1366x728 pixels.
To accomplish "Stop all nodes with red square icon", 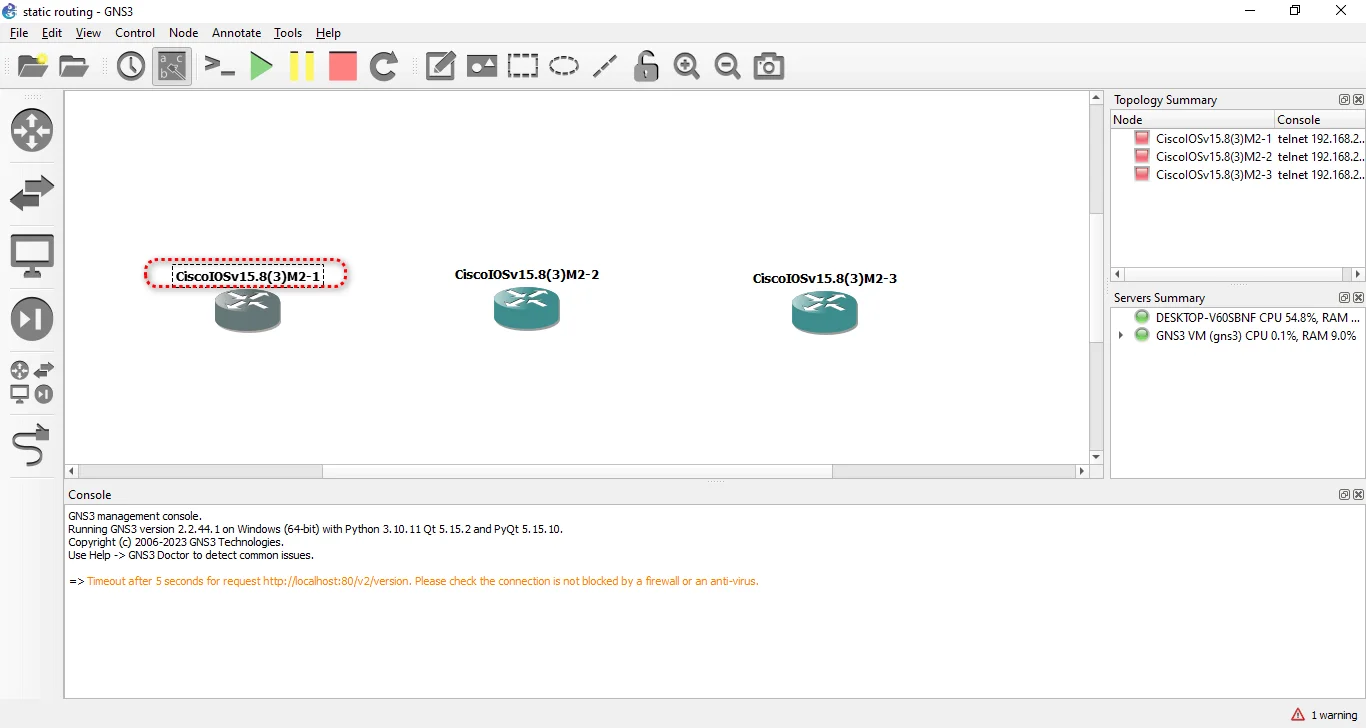I will coord(343,67).
